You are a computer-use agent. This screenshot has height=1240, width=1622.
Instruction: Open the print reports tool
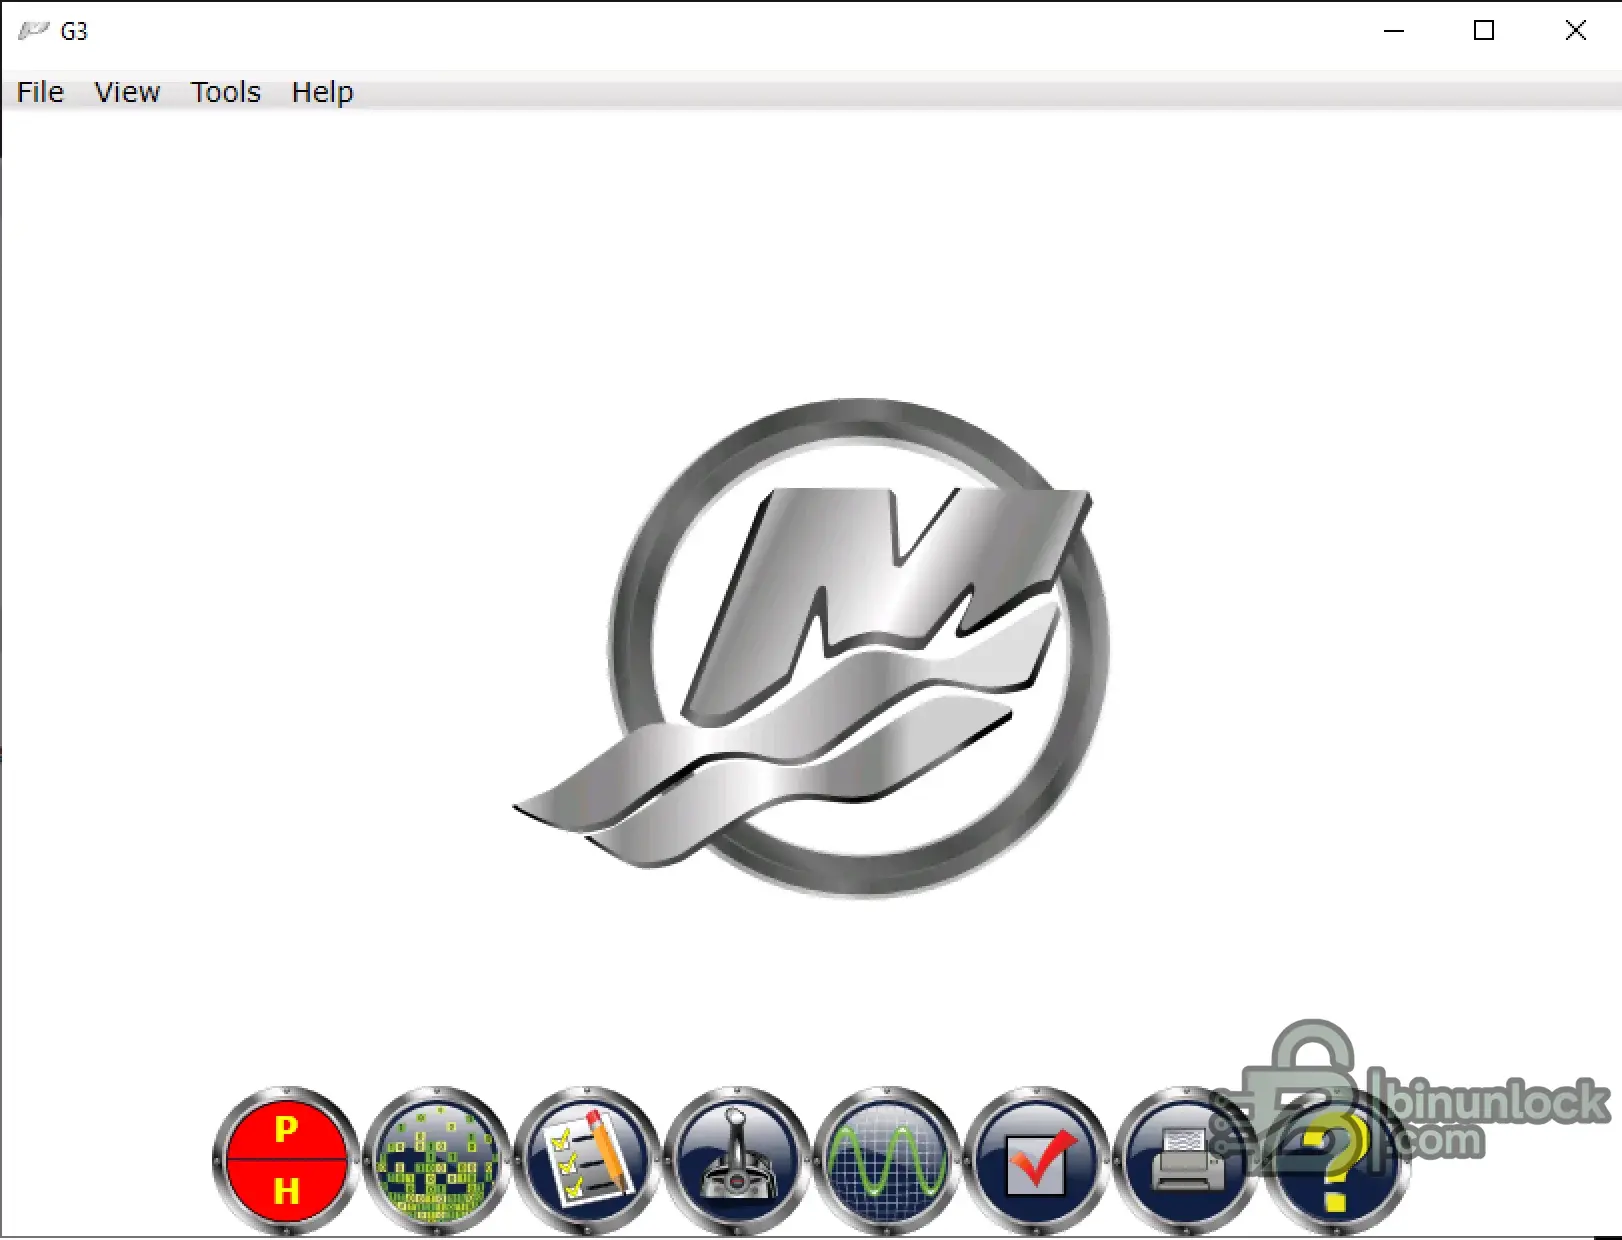click(1188, 1165)
